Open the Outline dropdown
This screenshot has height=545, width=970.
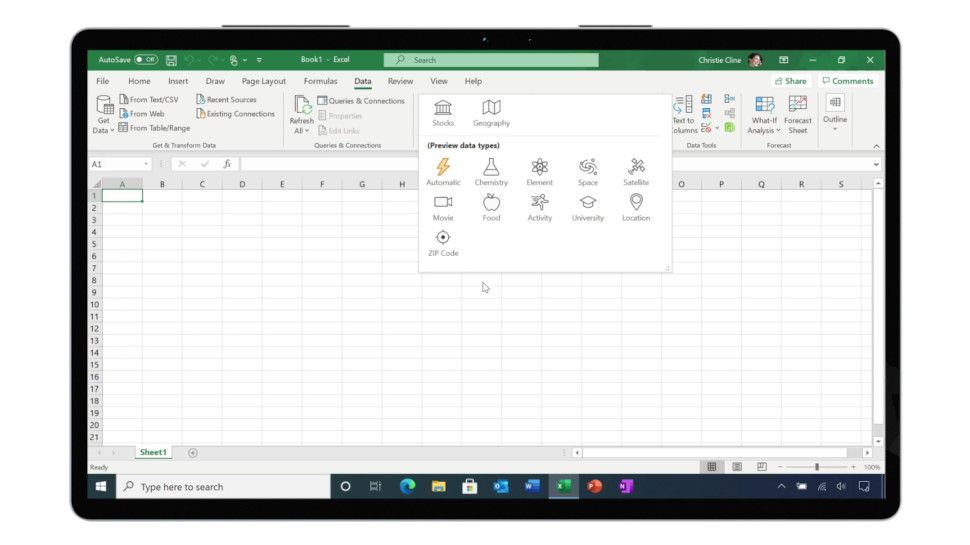(835, 113)
